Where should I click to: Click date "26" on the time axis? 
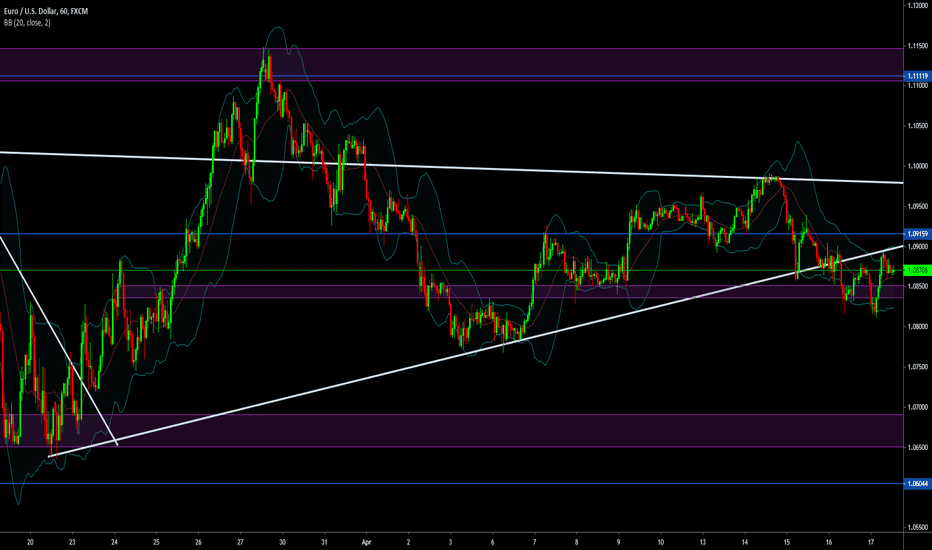(199, 542)
